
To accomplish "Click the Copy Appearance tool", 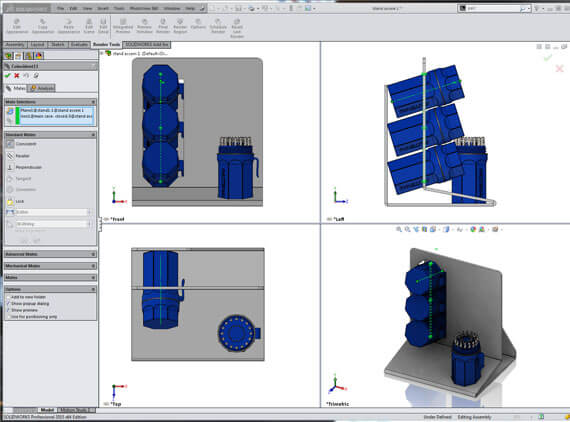I will 43,27.
